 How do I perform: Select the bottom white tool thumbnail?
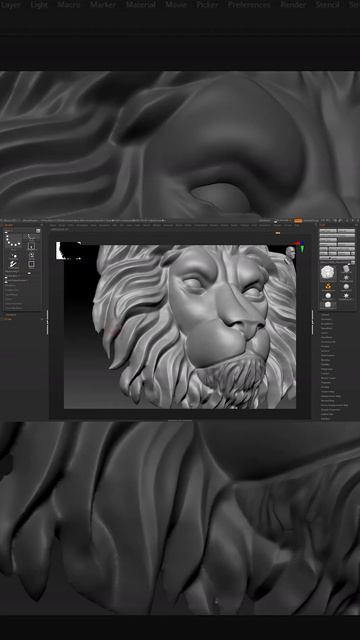coord(328,304)
